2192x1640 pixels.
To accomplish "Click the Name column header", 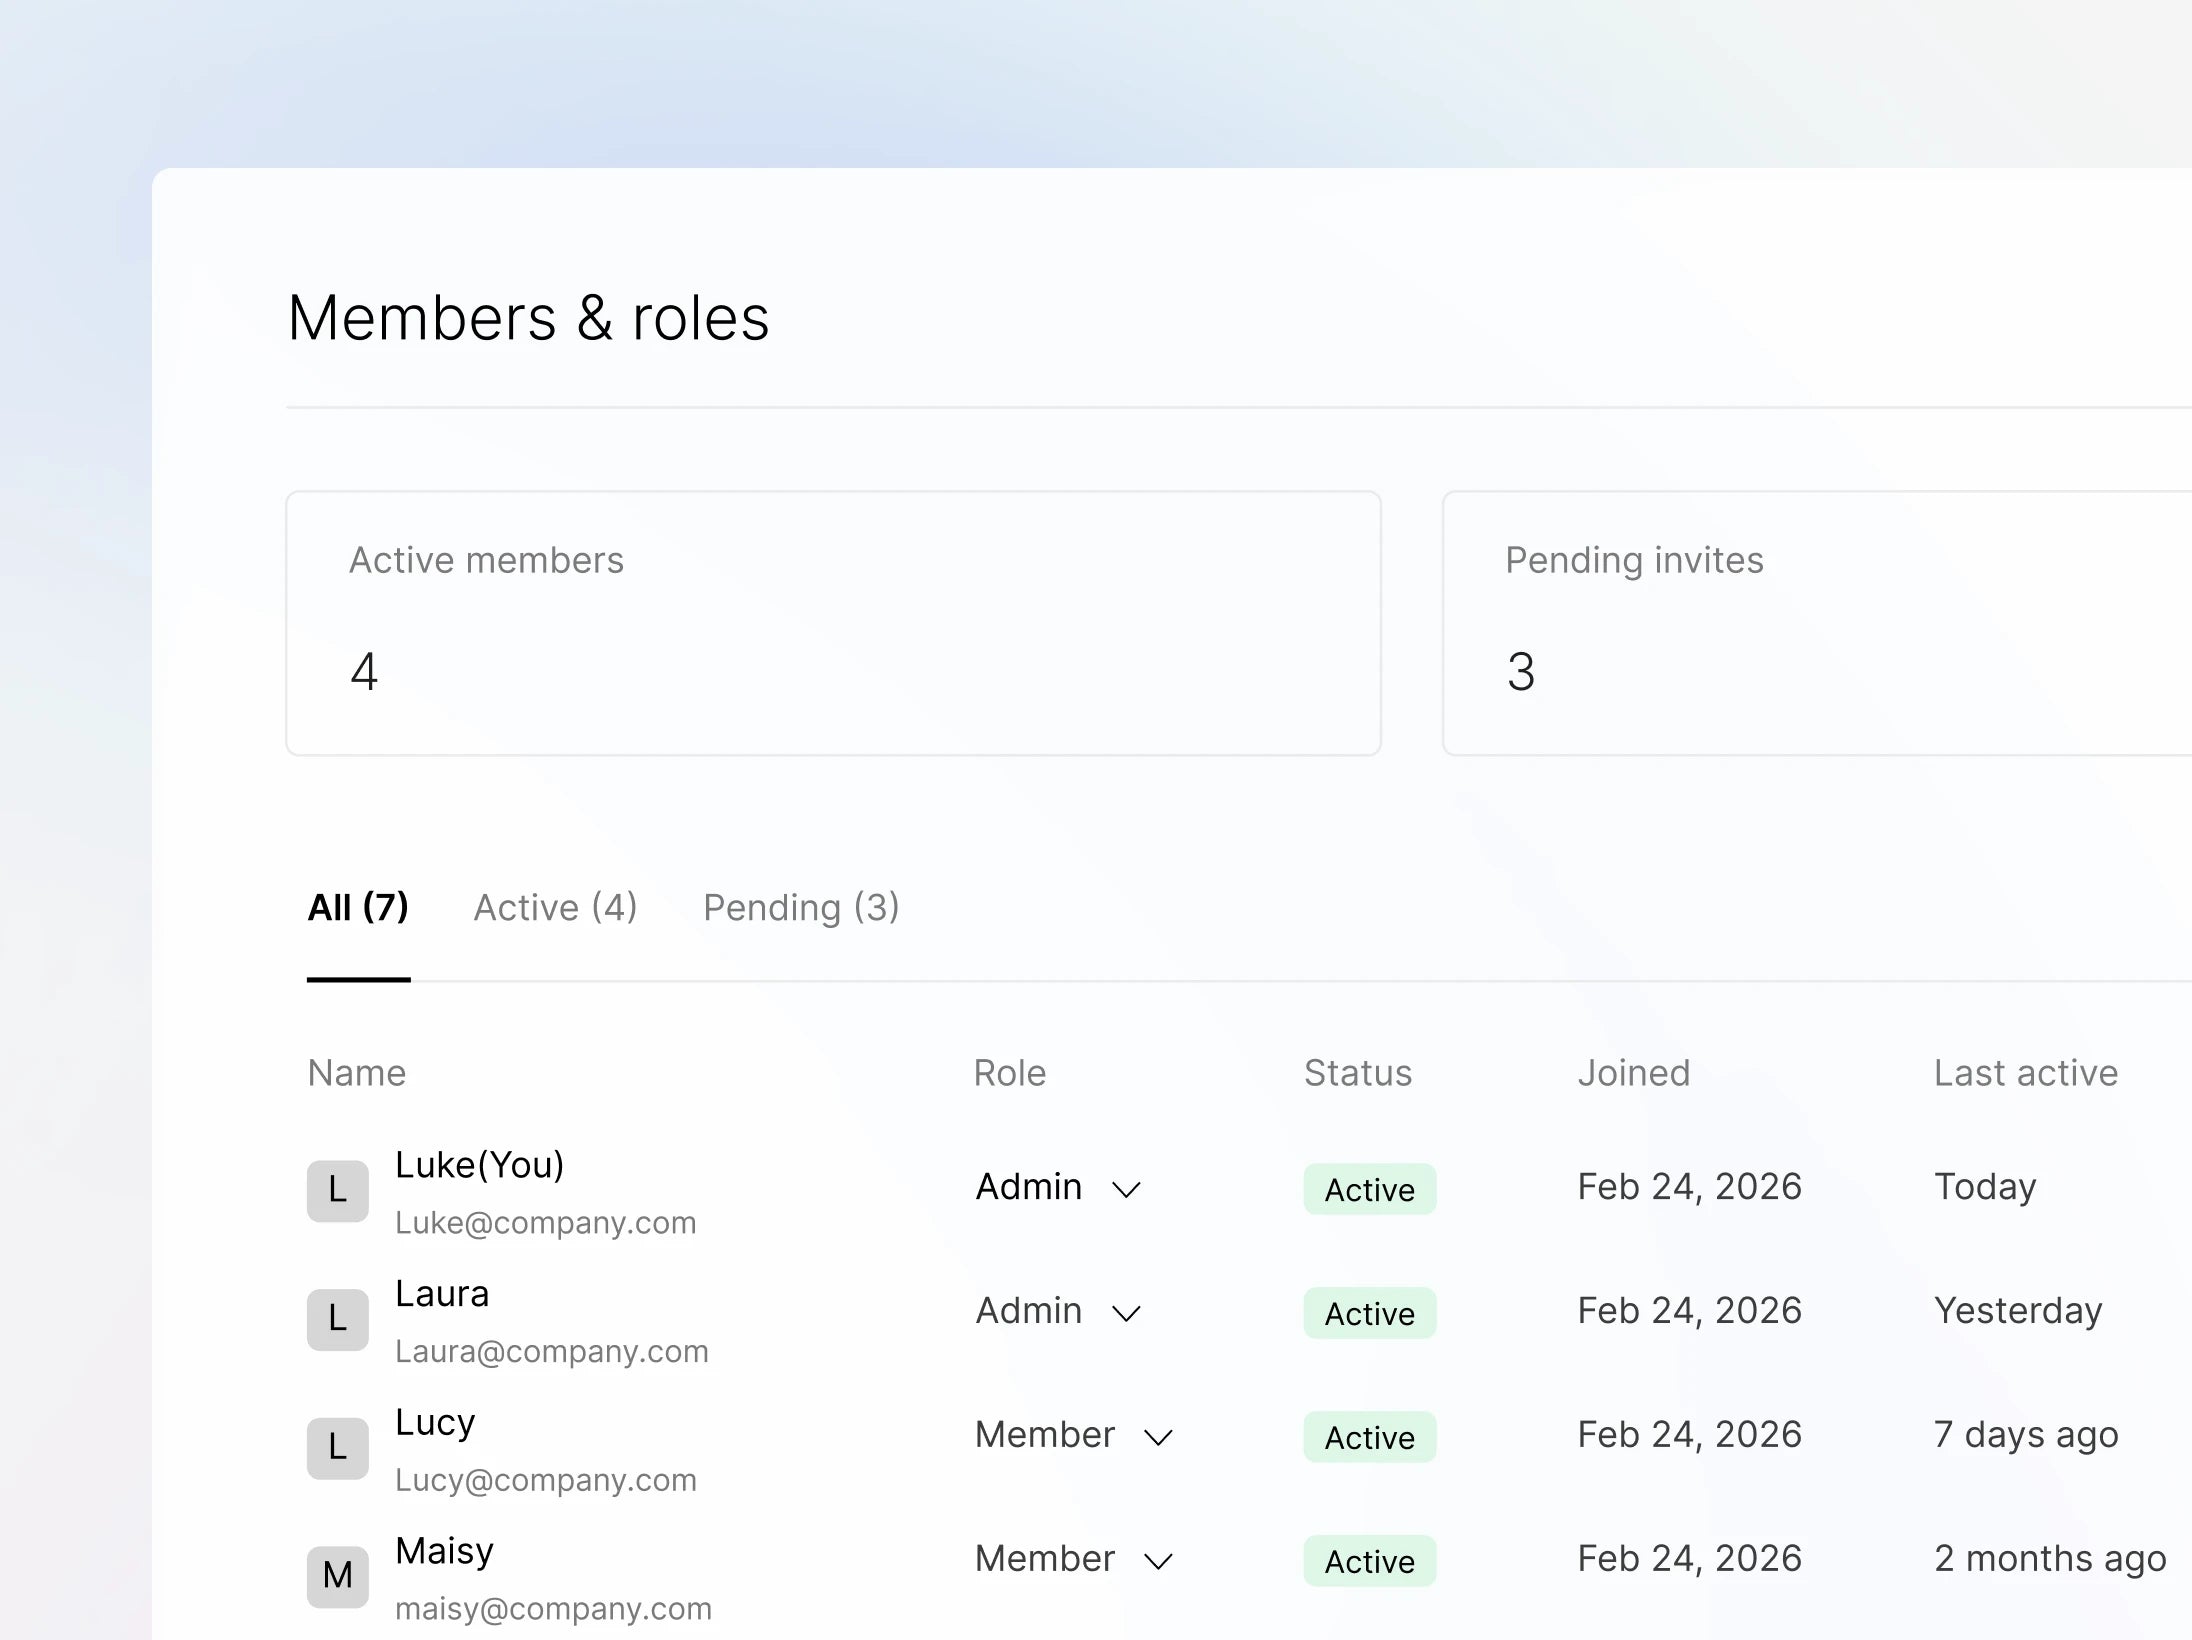I will [357, 1073].
